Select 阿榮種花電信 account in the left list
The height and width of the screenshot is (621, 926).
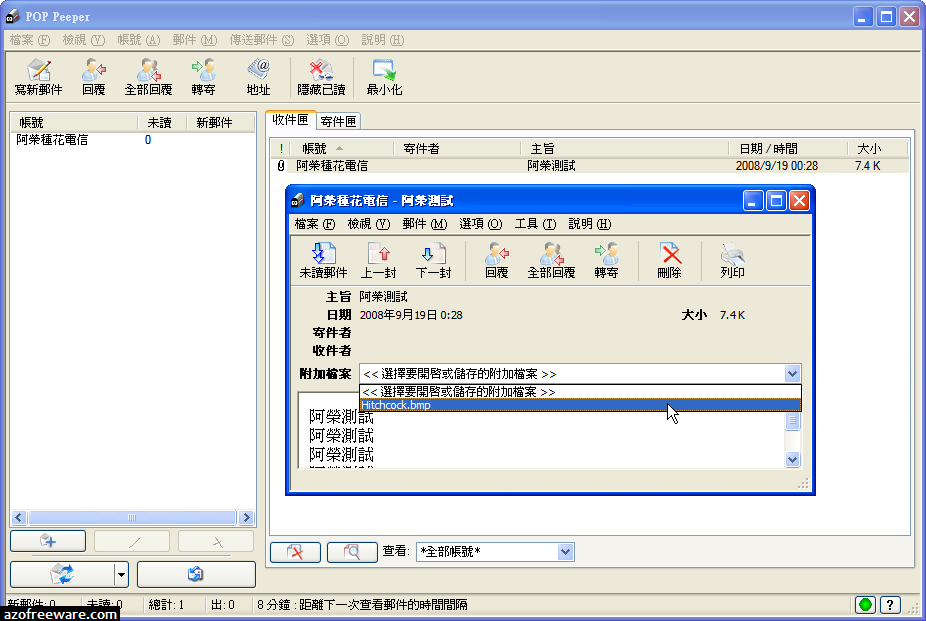point(52,140)
